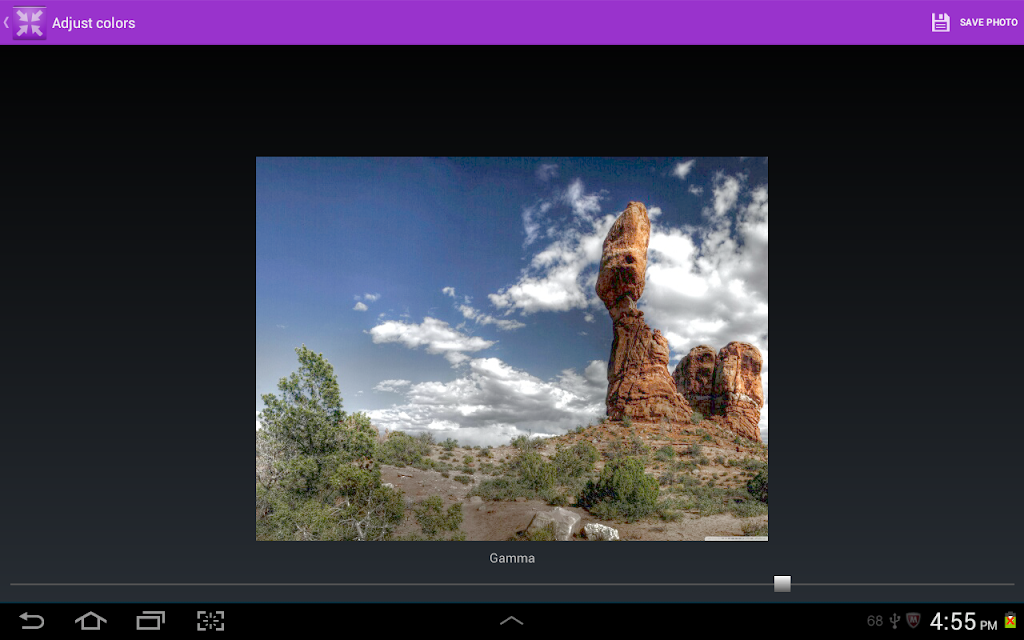Tap the balanced rock photo preview
Image resolution: width=1024 pixels, height=640 pixels.
[512, 349]
